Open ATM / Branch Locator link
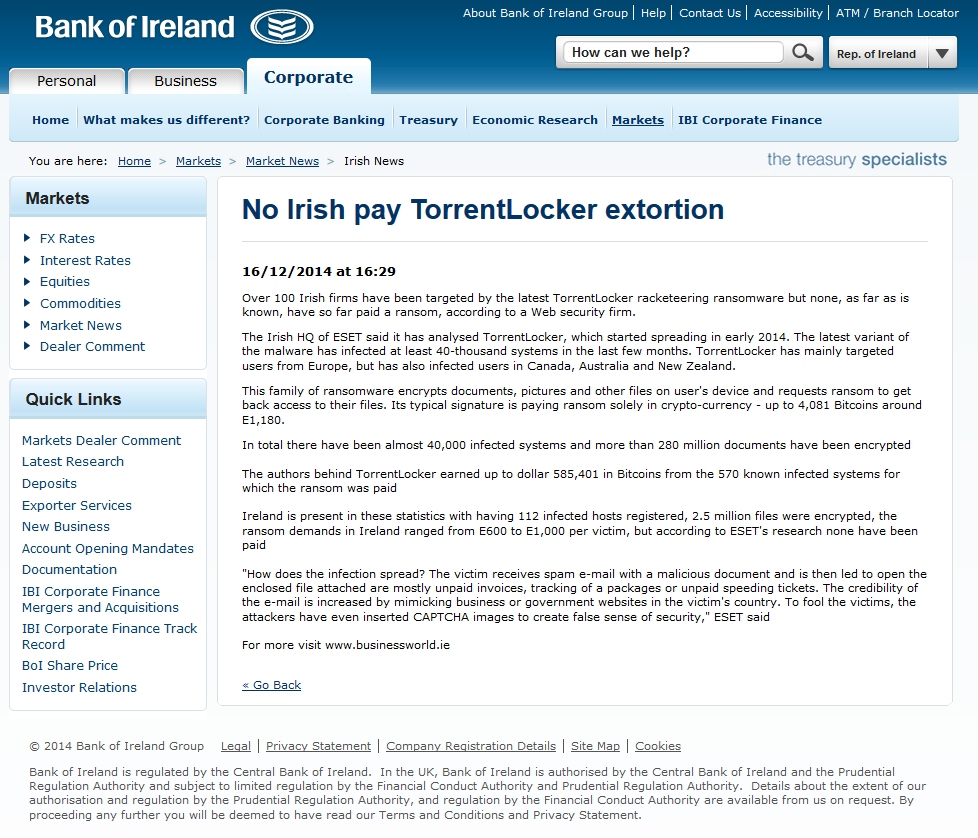This screenshot has height=838, width=978. click(897, 13)
